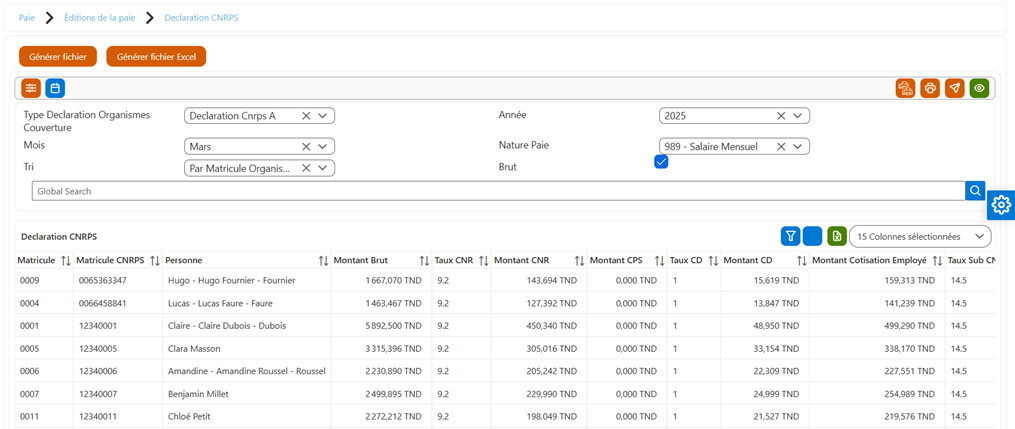Click Matricule CNRPS value 0066458841
The width and height of the screenshot is (1015, 429).
103,303
